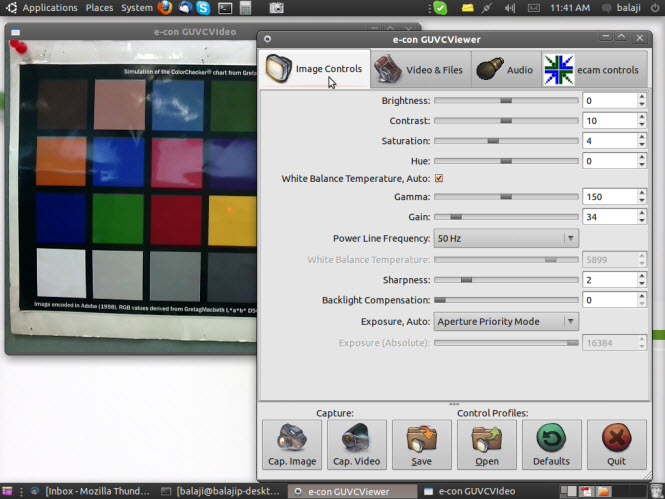This screenshot has height=499, width=665.
Task: Open the calculator from top panel
Action: [x=245, y=8]
